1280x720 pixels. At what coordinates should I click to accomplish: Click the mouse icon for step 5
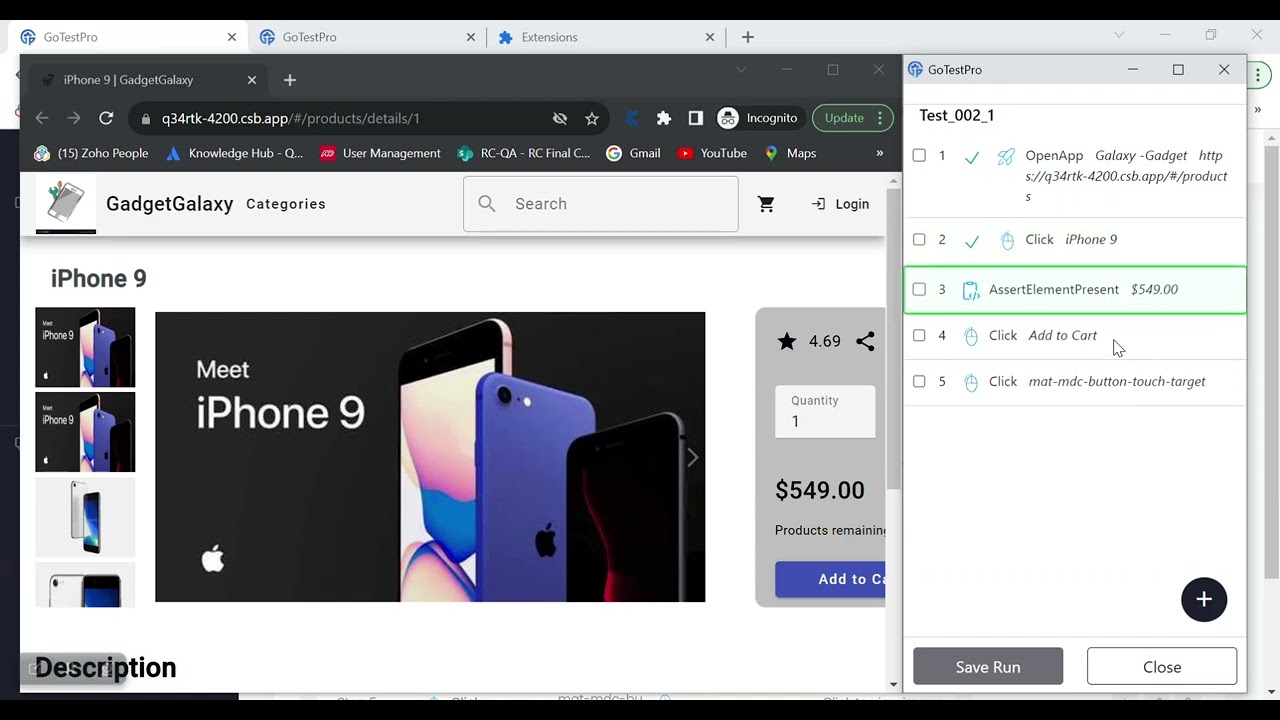(x=971, y=382)
